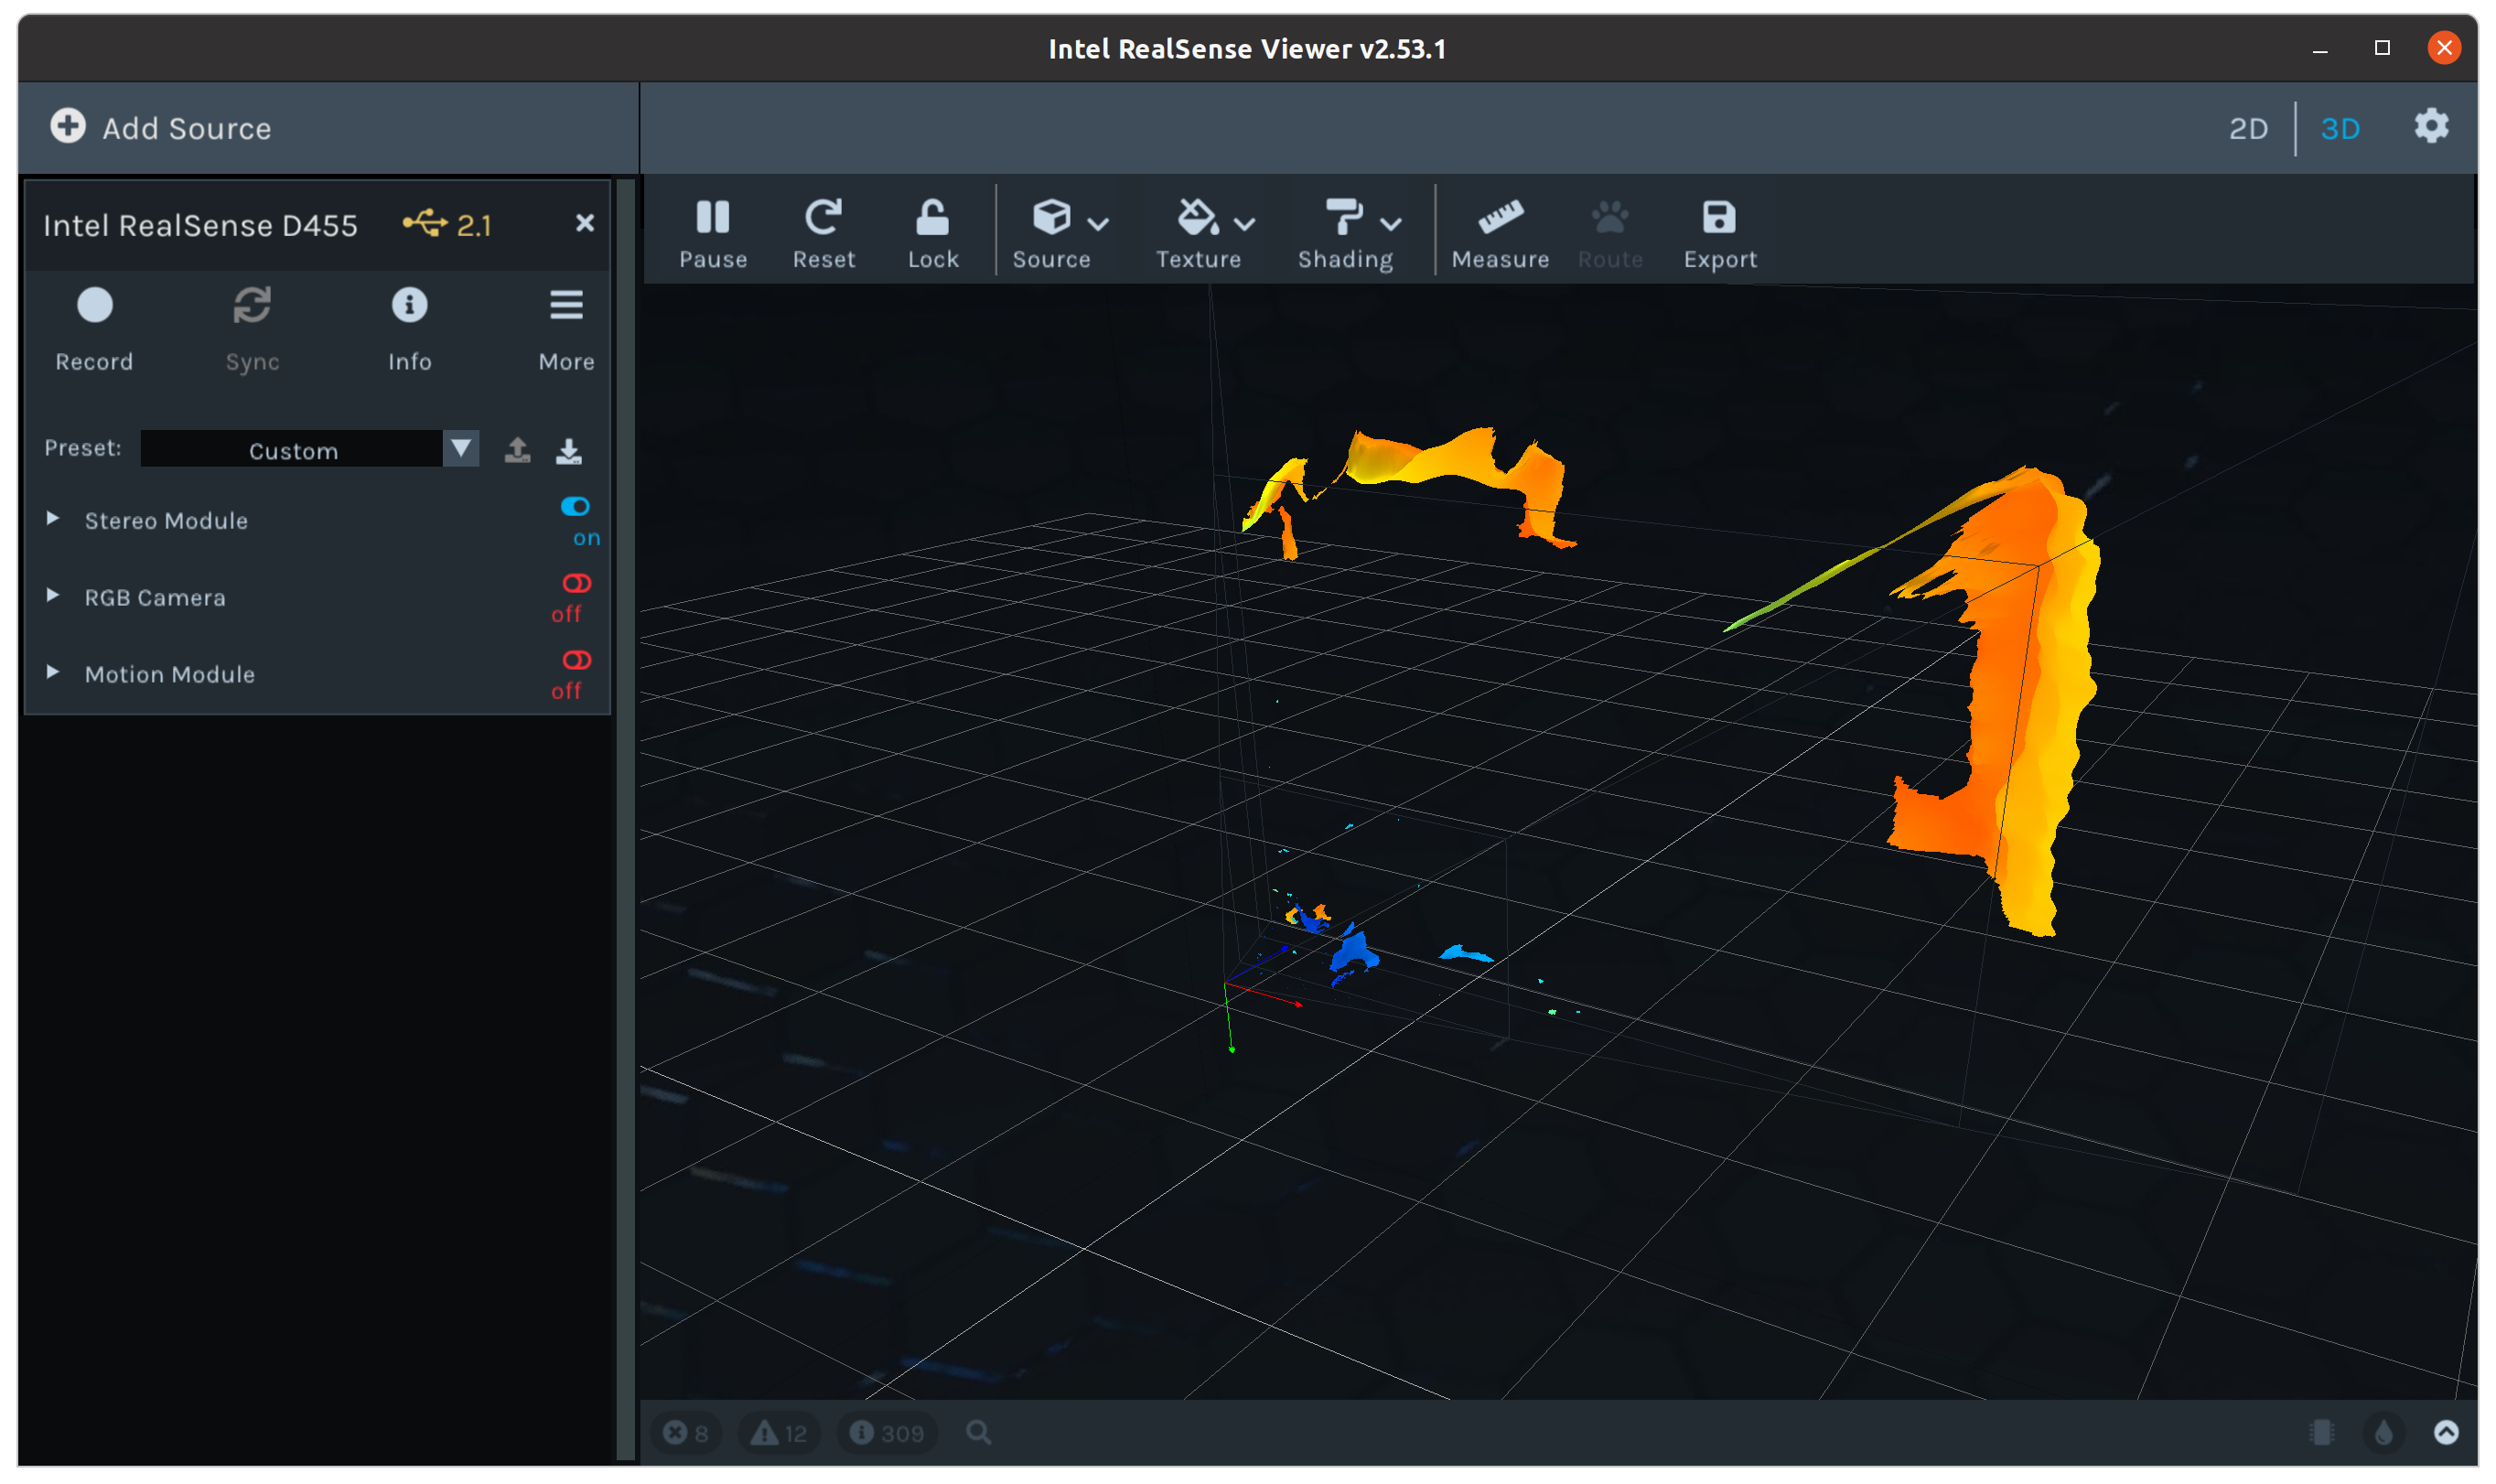Click the log search magnifier icon
This screenshot has width=2496, height=1484.
click(979, 1432)
